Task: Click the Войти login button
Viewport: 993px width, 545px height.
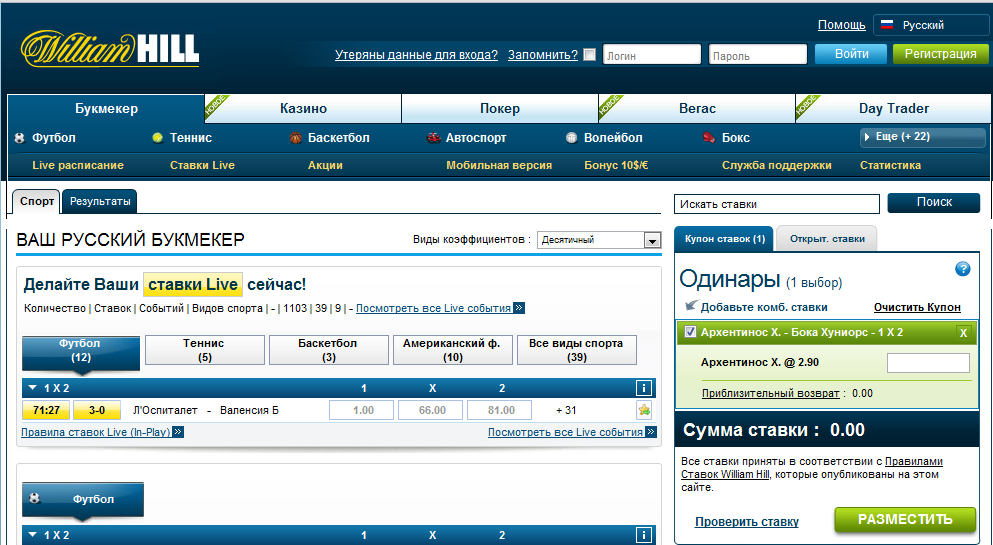Action: tap(851, 54)
